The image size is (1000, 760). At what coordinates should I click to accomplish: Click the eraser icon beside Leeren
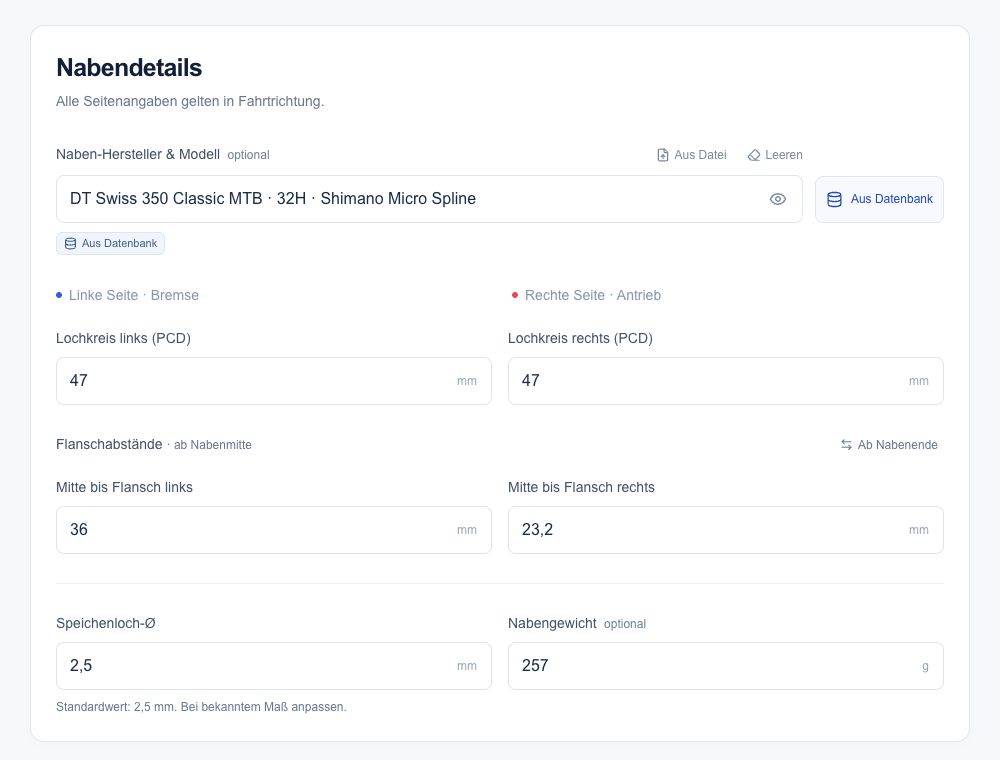[754, 155]
